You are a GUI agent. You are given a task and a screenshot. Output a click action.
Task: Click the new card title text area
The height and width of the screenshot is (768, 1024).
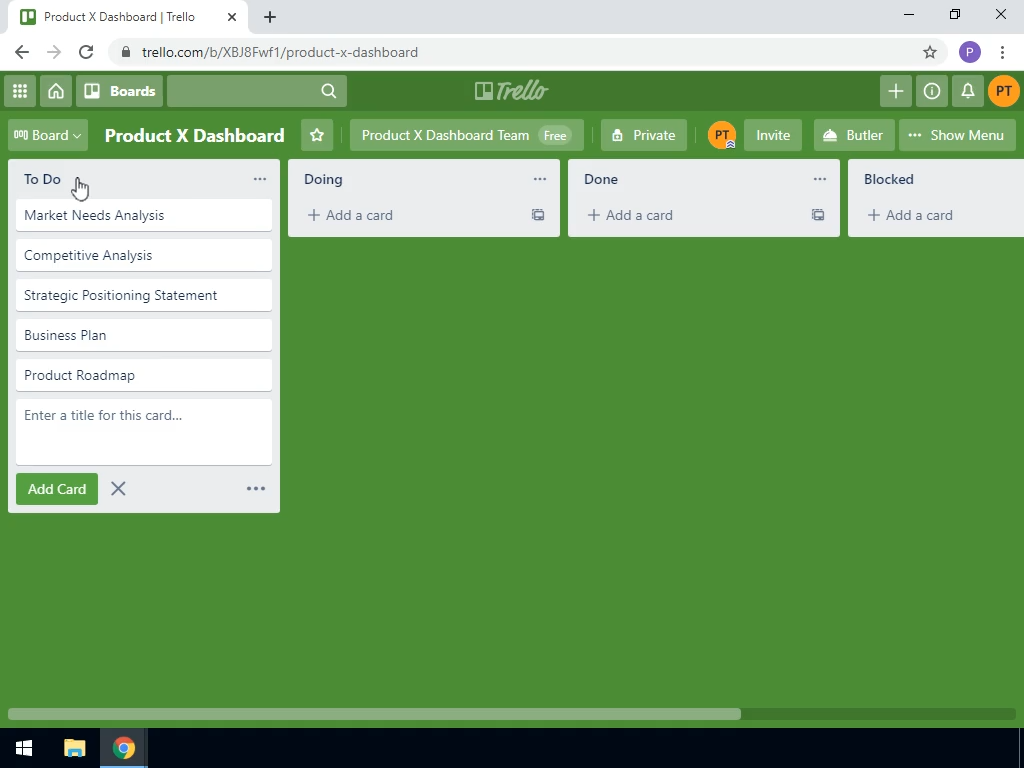(144, 432)
